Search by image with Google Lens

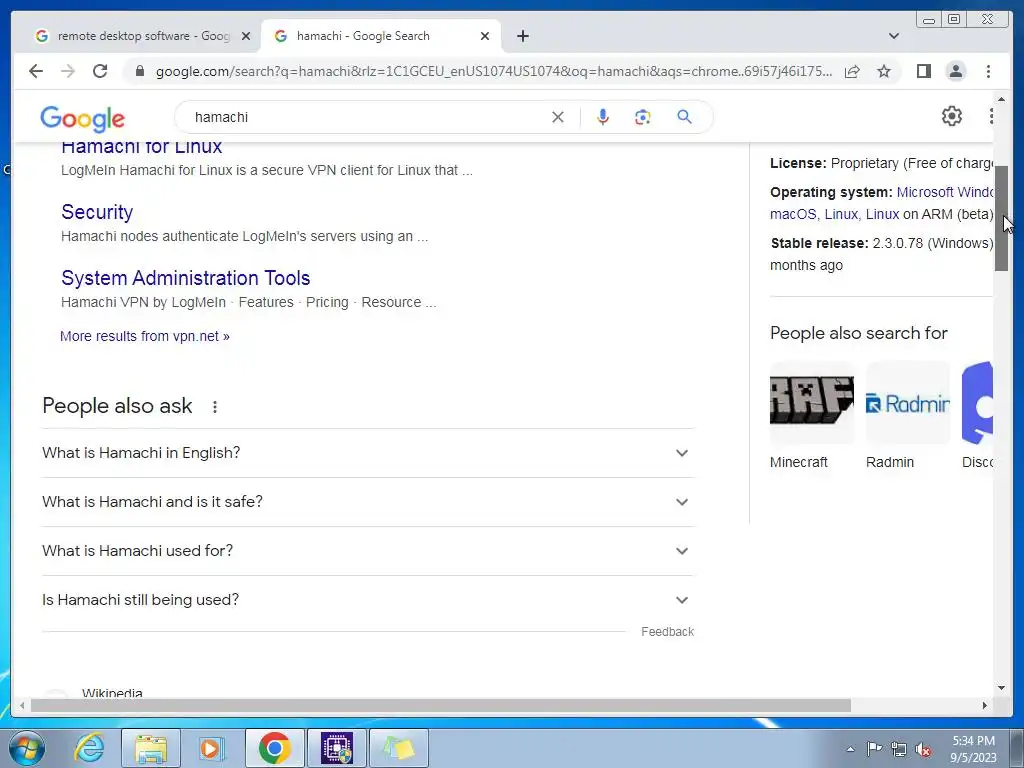pyautogui.click(x=643, y=117)
